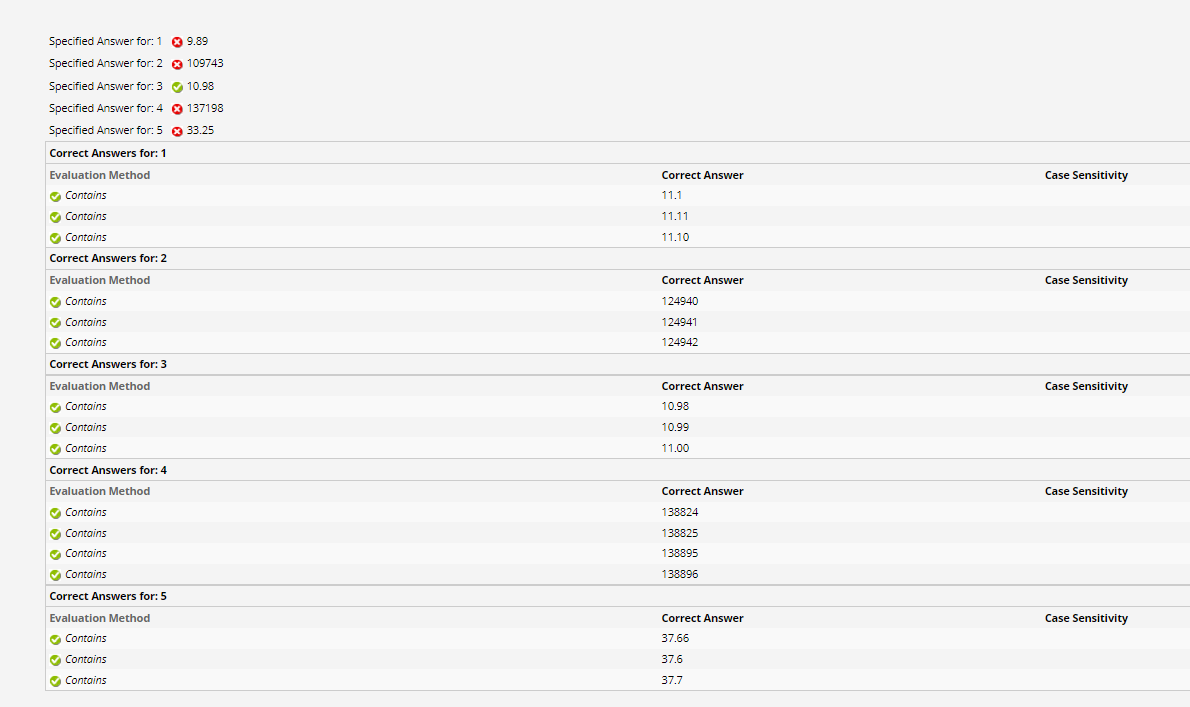Click the correct answer cell 11.10

(x=675, y=237)
